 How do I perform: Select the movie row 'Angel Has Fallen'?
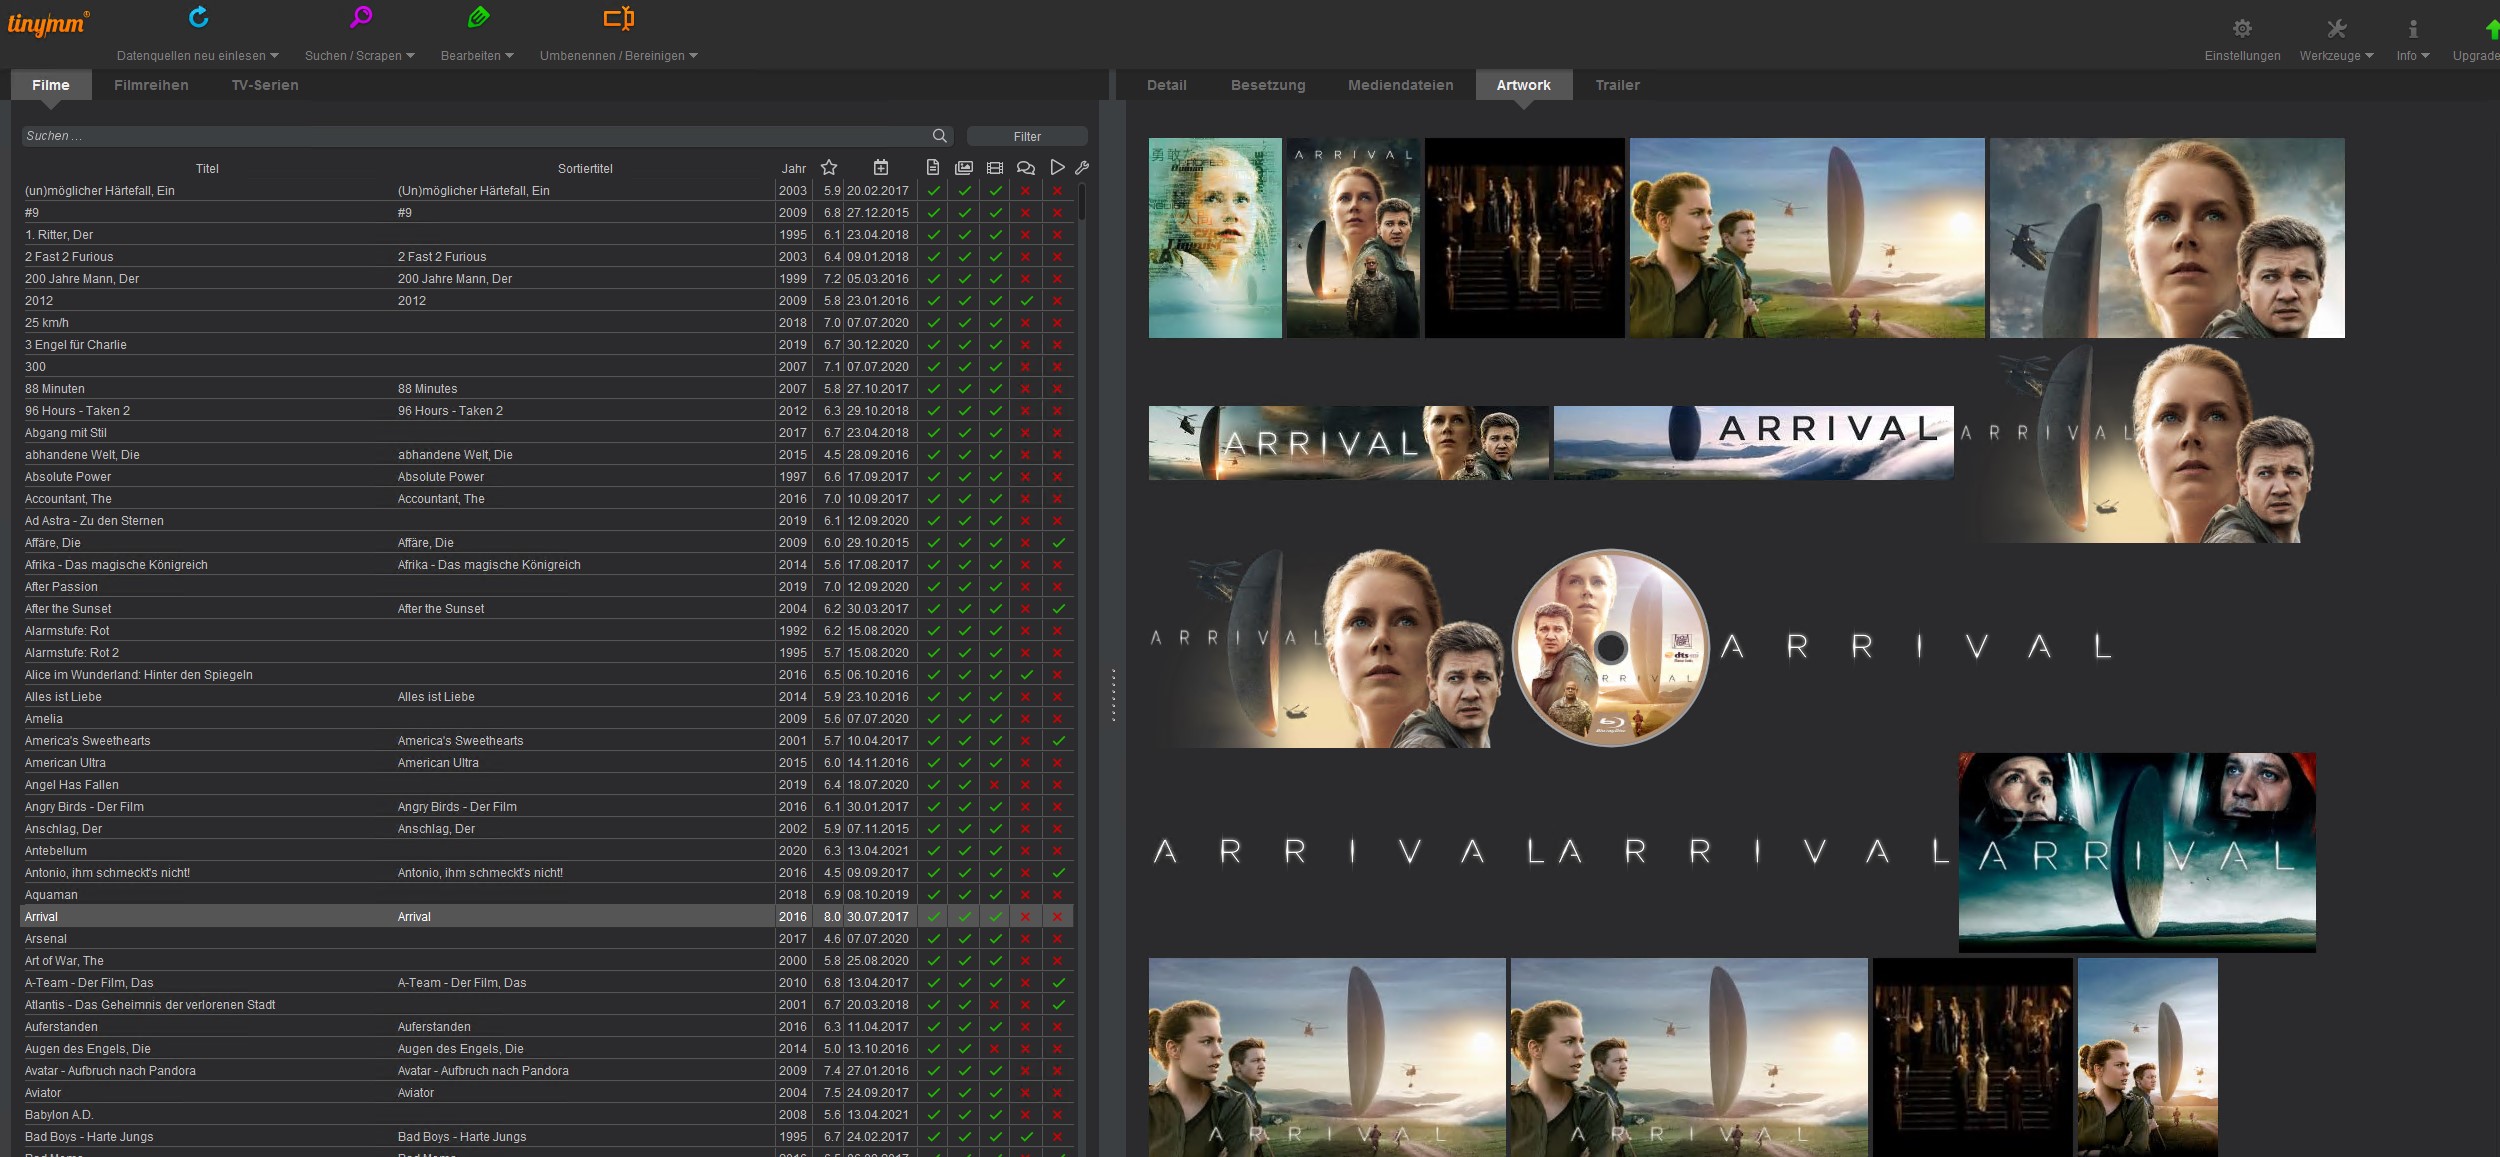pos(547,785)
